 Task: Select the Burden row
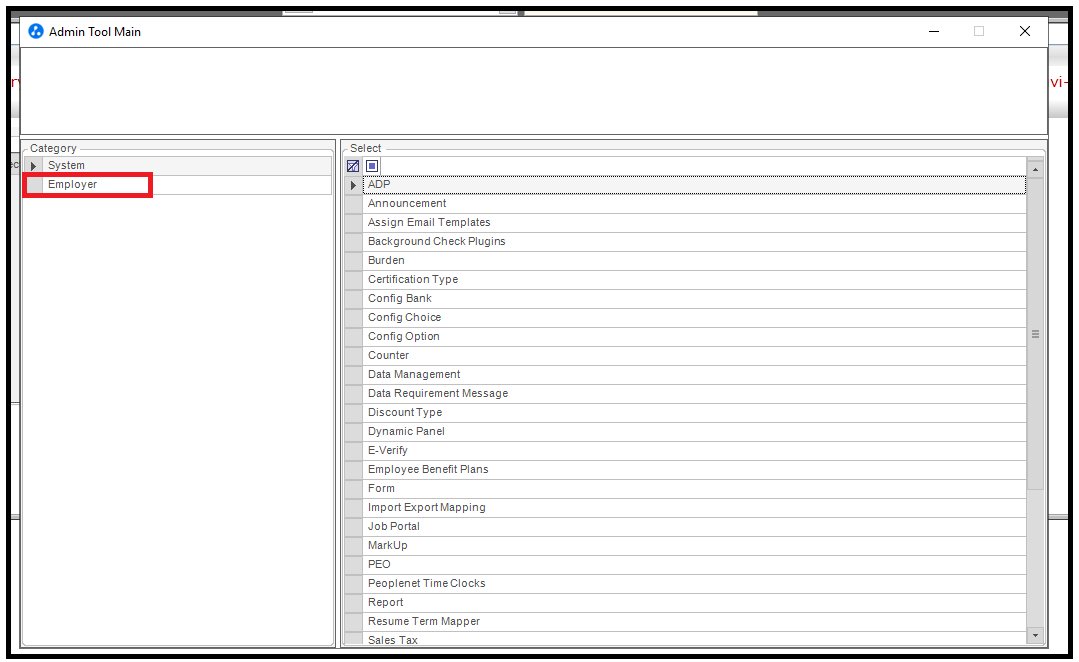[x=694, y=260]
